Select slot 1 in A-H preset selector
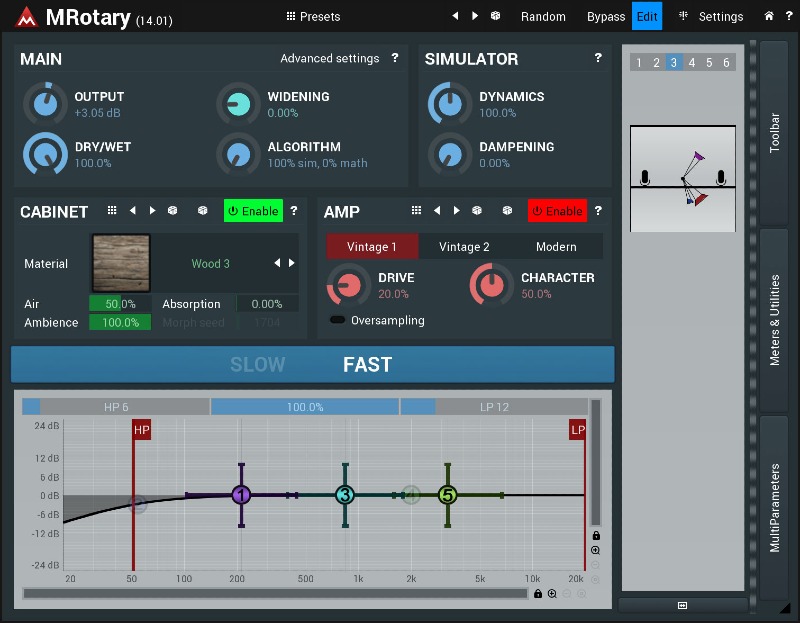 click(639, 62)
